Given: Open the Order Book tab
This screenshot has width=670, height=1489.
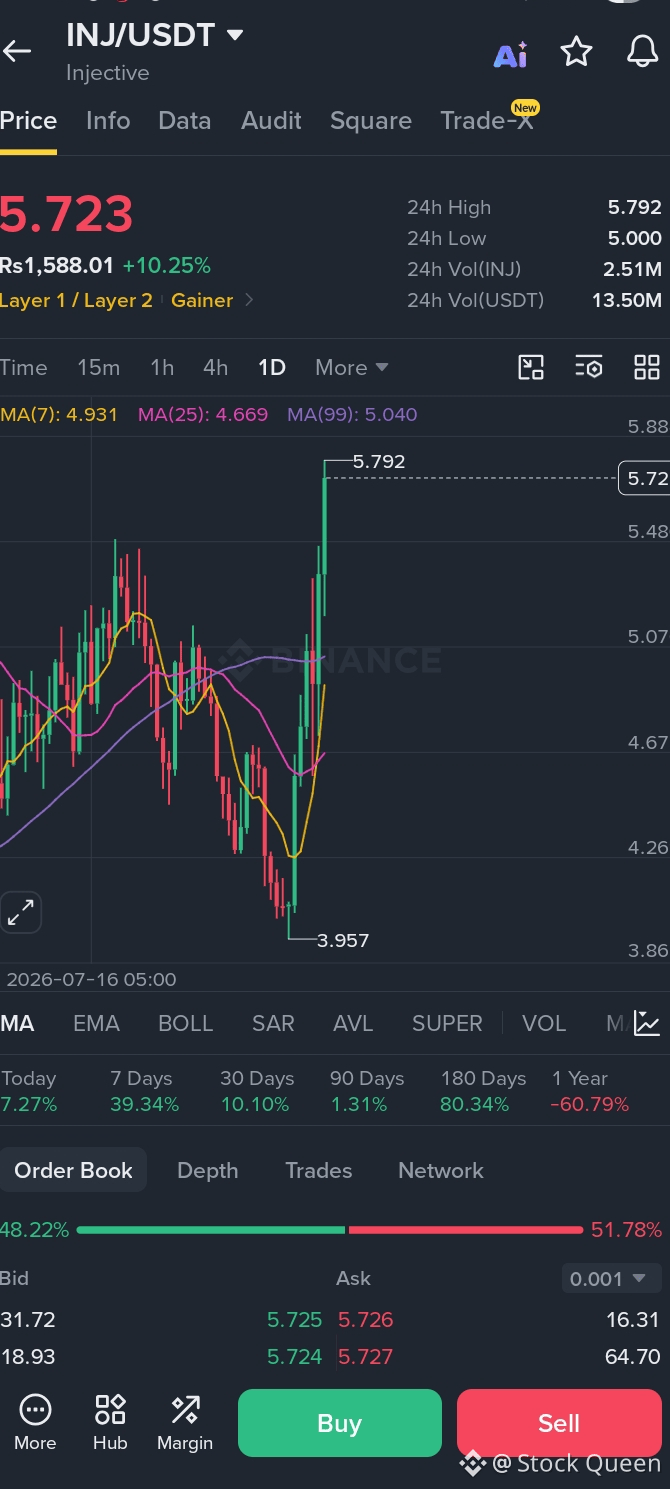Looking at the screenshot, I should (x=73, y=1170).
